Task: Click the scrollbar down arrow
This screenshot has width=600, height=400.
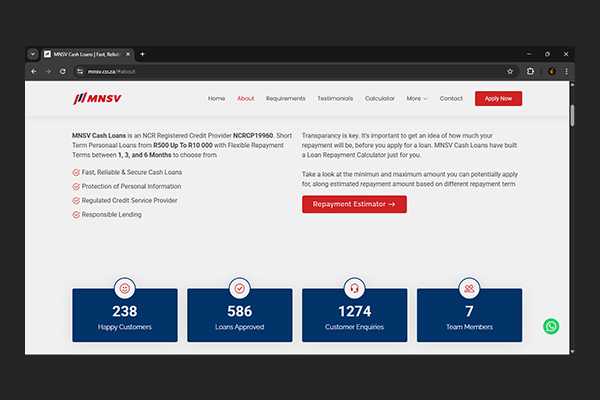Action: (x=572, y=351)
